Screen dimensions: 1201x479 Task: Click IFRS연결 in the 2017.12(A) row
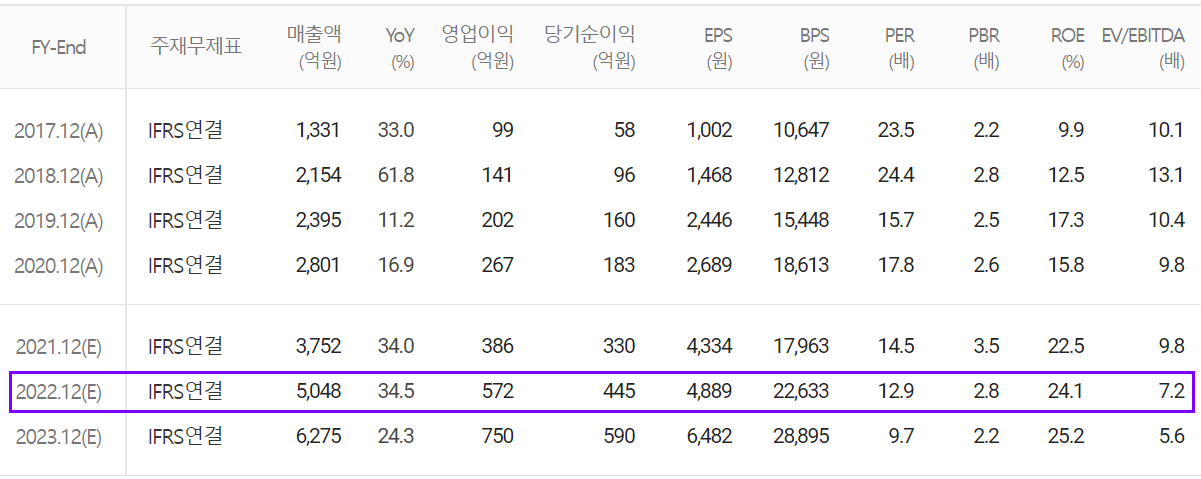pos(185,129)
